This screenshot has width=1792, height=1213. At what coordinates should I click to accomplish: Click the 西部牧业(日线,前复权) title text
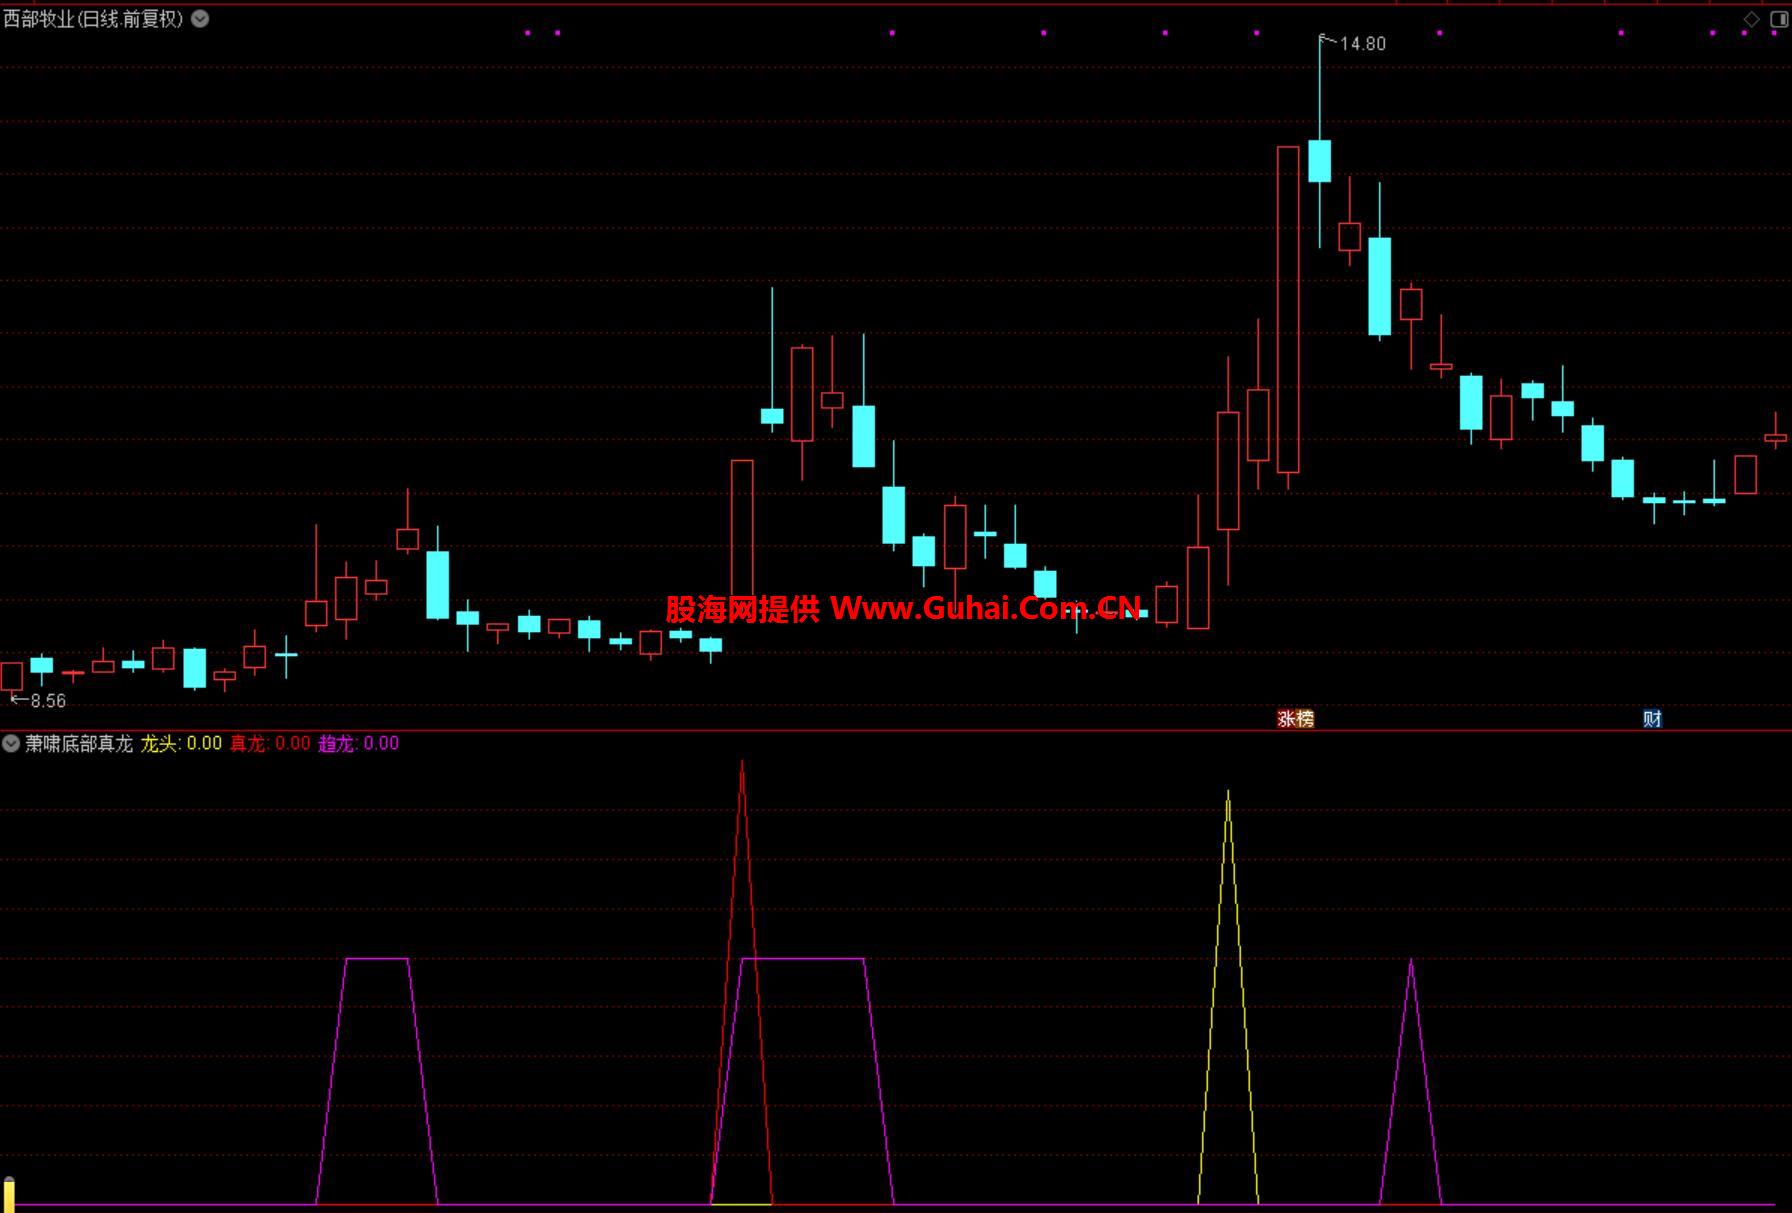94,18
